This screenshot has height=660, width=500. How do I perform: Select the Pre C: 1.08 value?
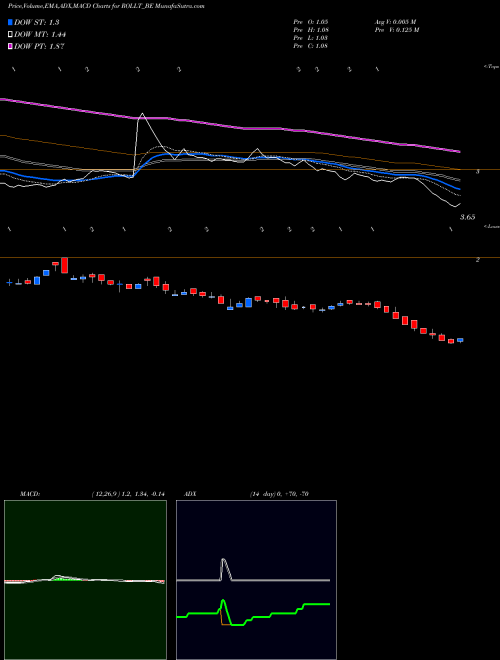pyautogui.click(x=311, y=46)
